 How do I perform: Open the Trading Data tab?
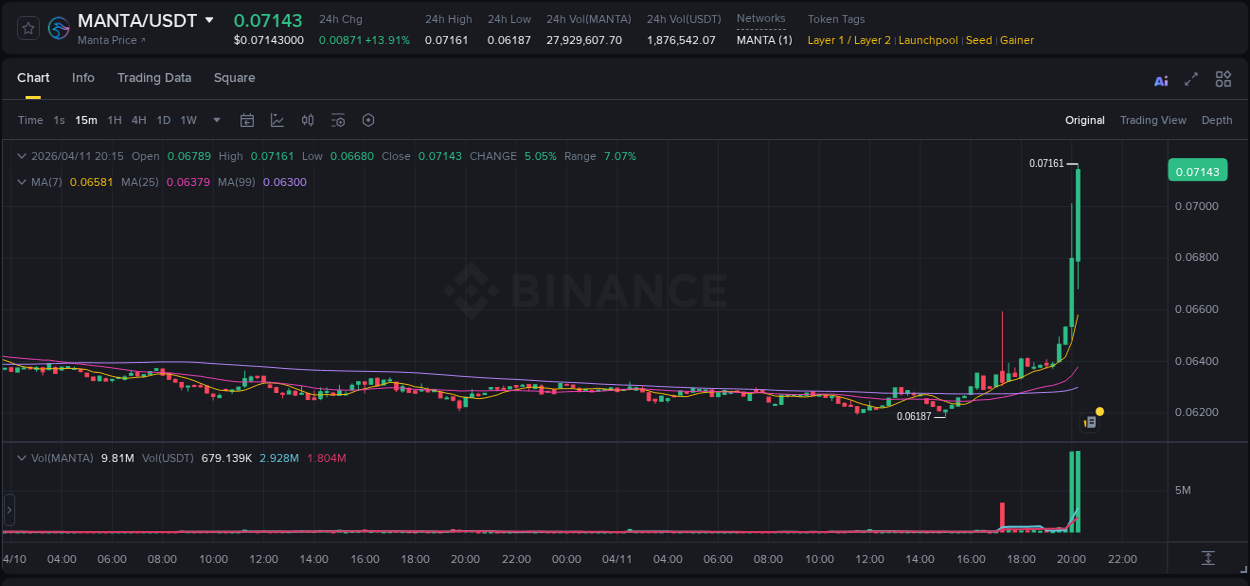pyautogui.click(x=154, y=78)
